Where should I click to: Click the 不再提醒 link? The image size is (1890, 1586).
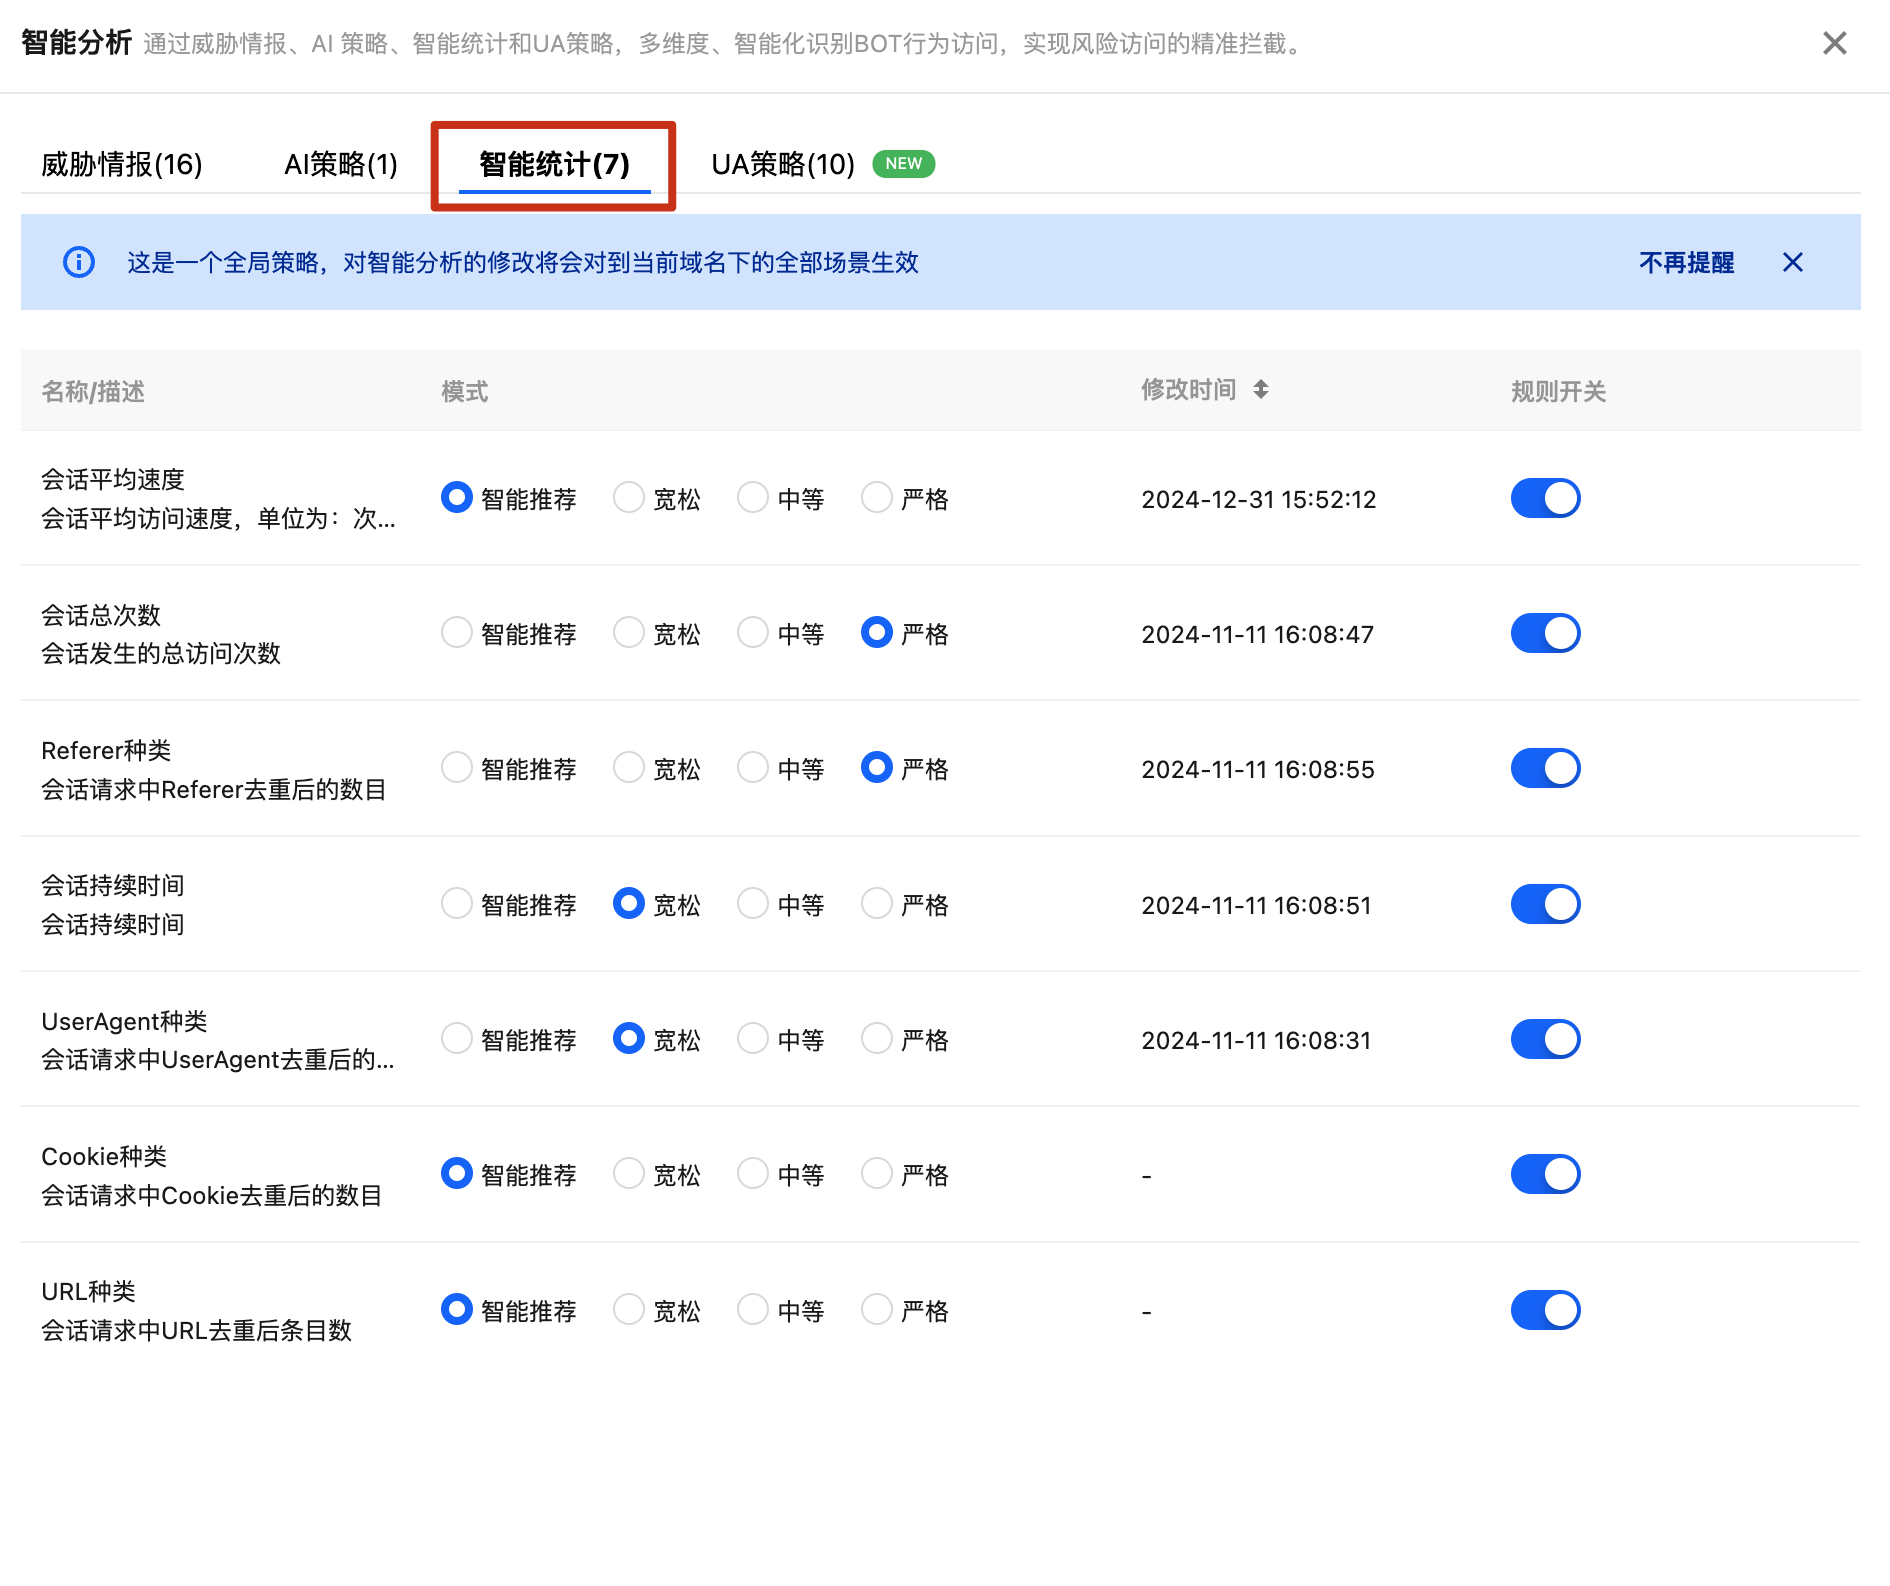click(1686, 262)
